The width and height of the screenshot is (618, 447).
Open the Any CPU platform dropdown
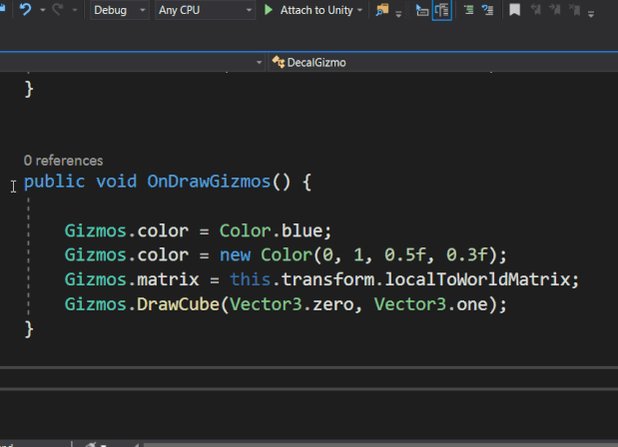[204, 10]
